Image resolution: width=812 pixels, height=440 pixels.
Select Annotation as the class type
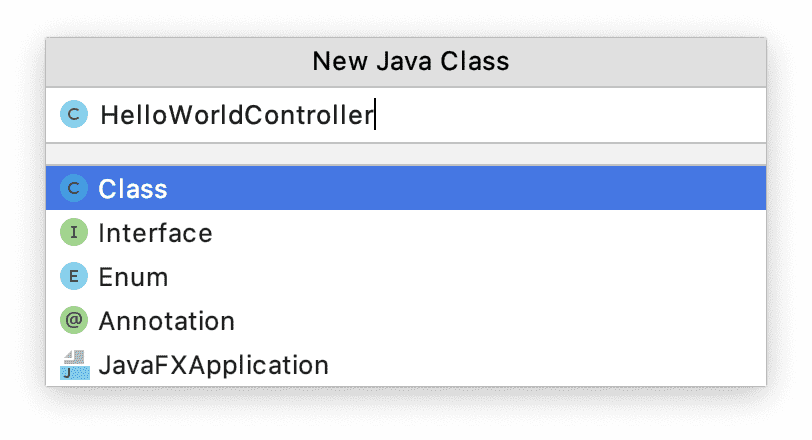(x=166, y=321)
